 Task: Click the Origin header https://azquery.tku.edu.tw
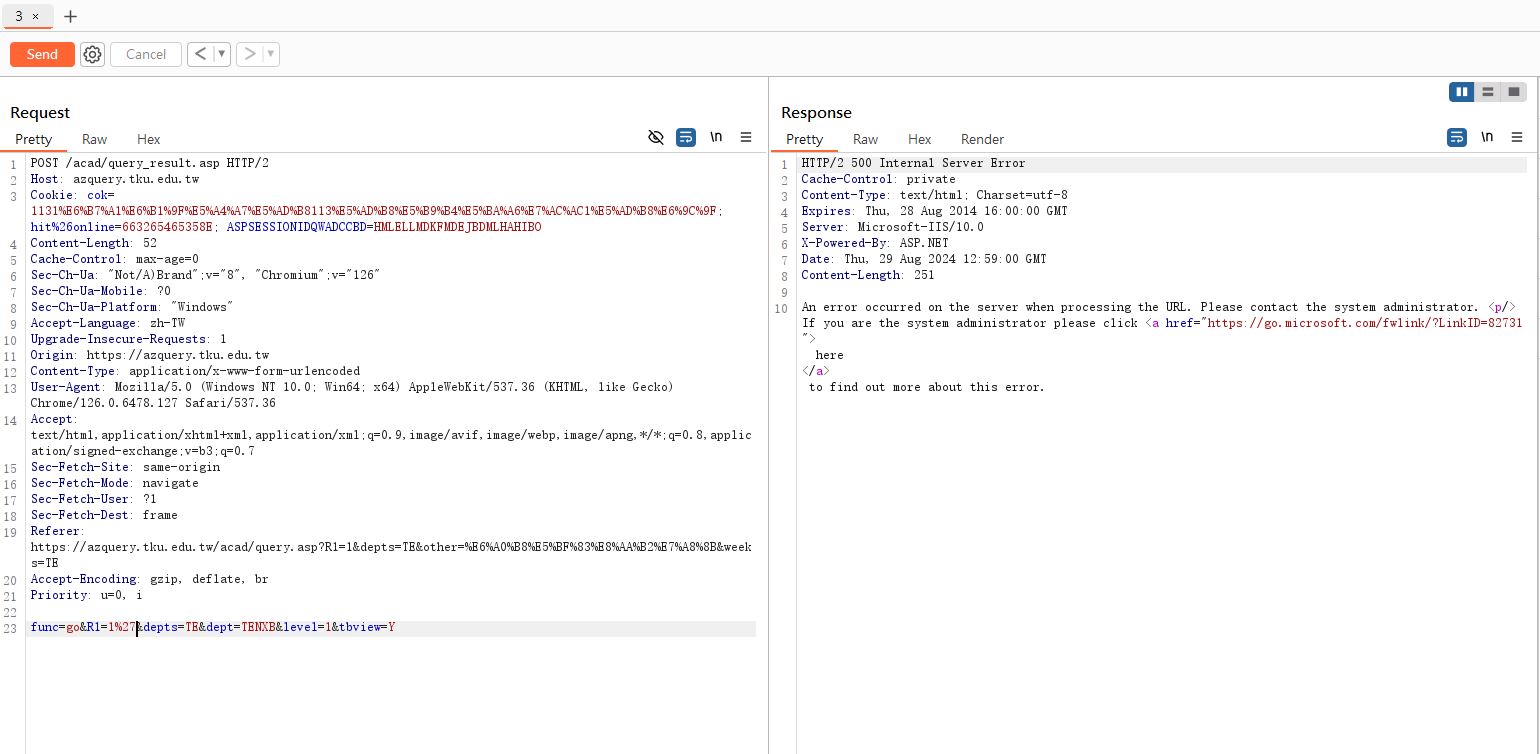[x=149, y=355]
